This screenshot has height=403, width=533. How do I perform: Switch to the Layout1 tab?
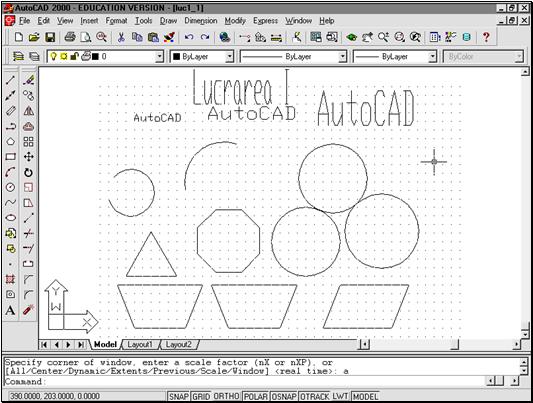(140, 345)
